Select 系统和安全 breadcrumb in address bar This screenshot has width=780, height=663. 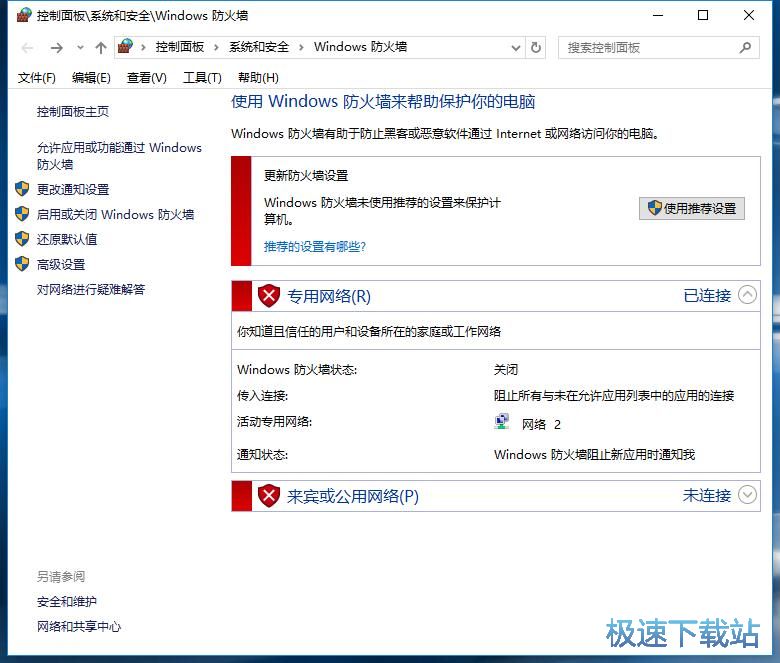tap(259, 47)
